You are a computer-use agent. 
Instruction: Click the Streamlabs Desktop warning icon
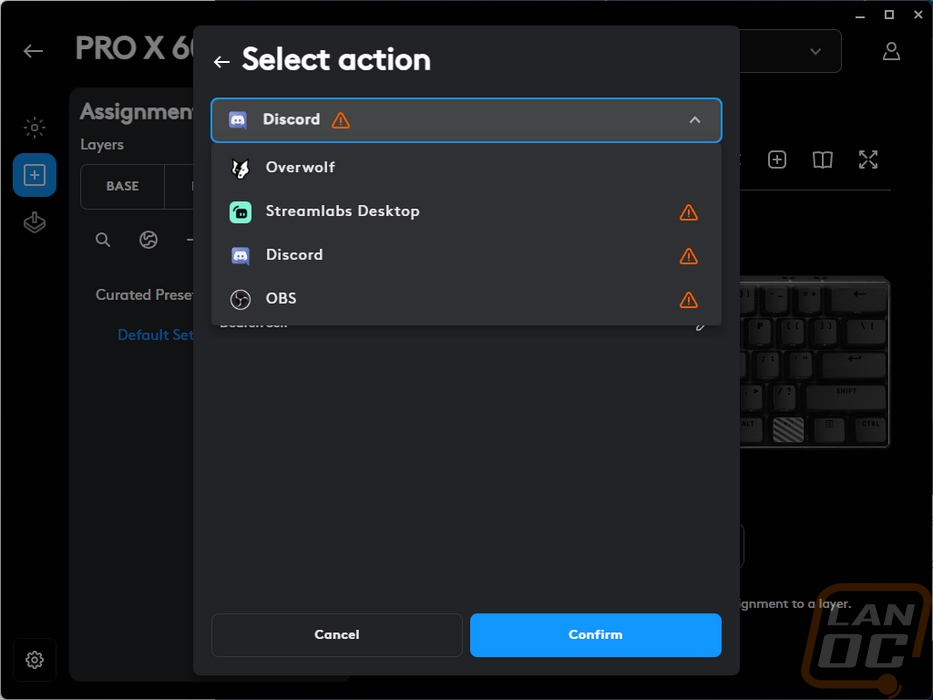(x=688, y=212)
